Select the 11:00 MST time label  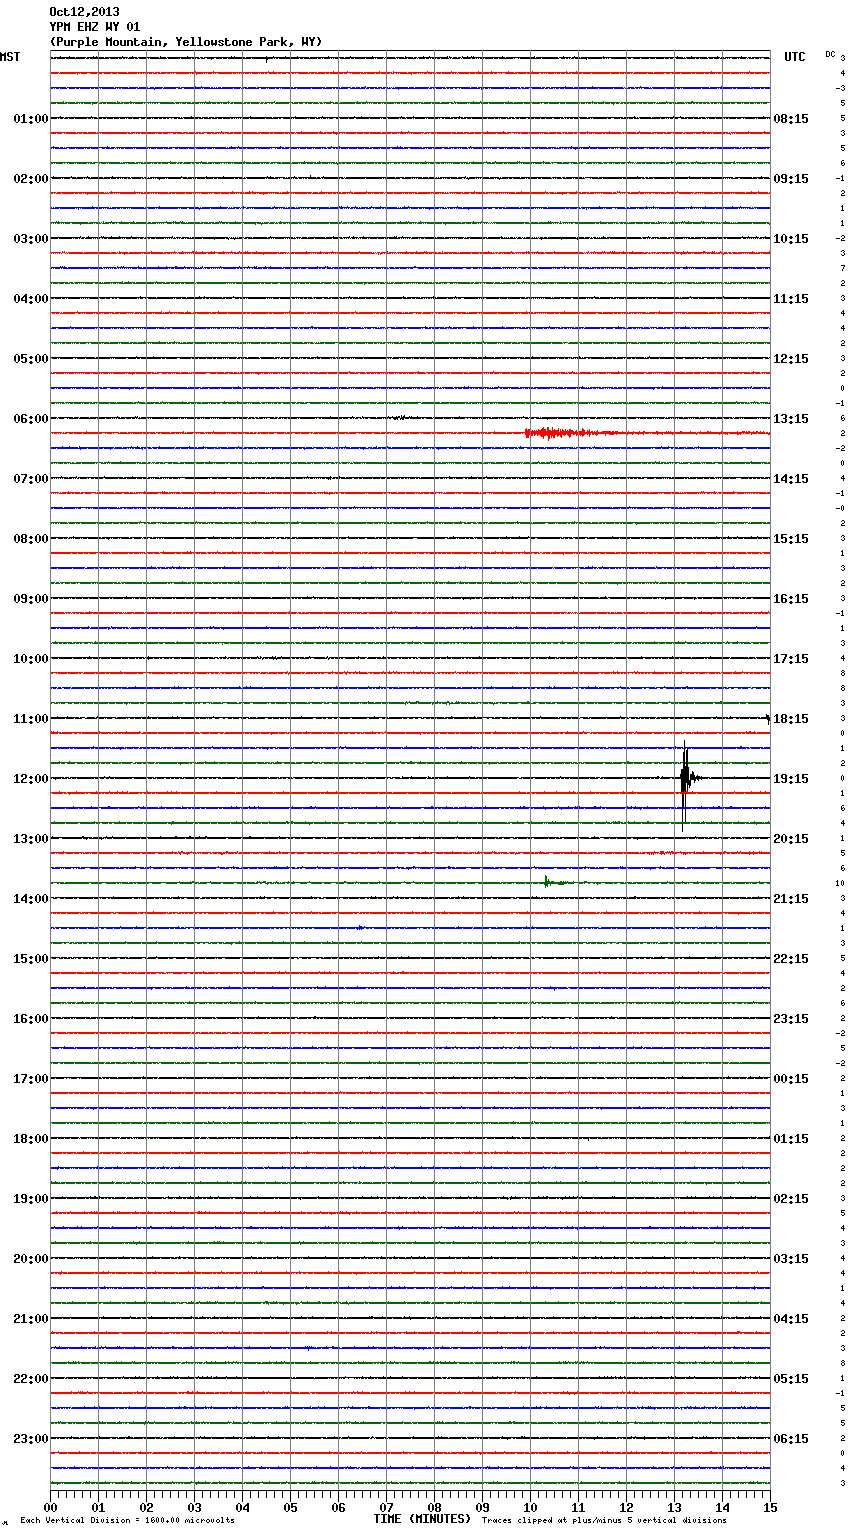31,719
